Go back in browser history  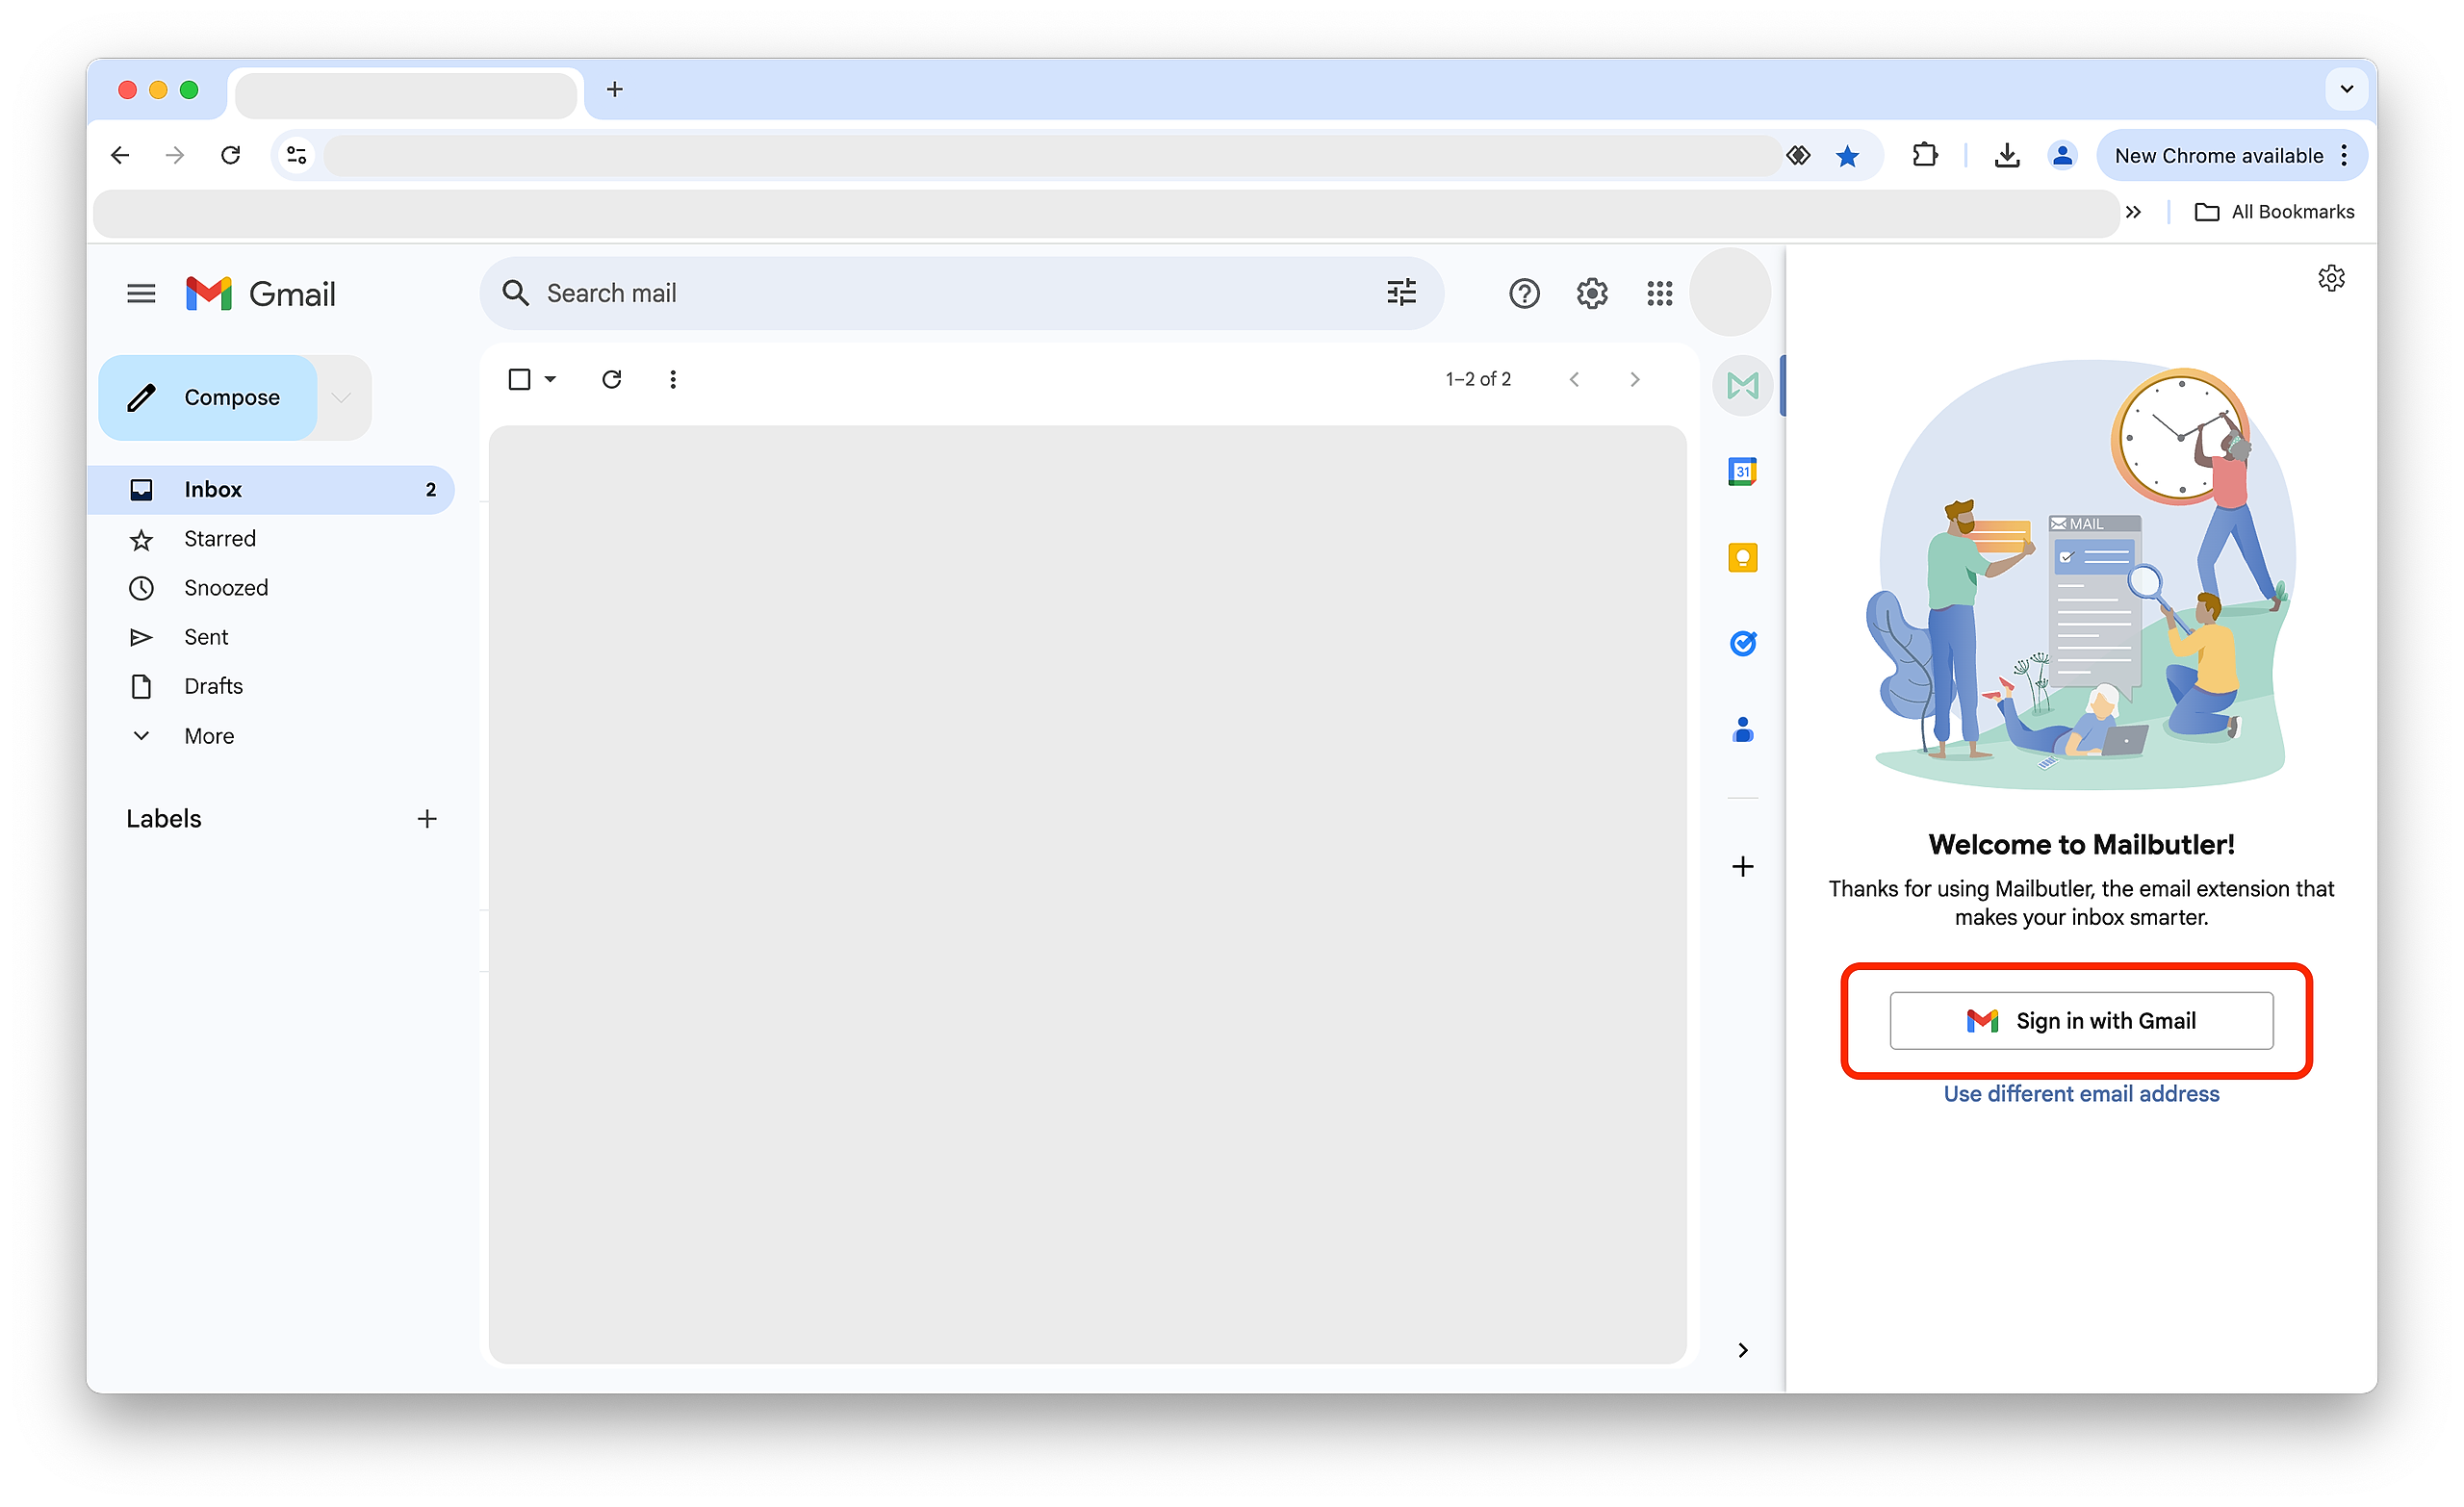pos(120,155)
